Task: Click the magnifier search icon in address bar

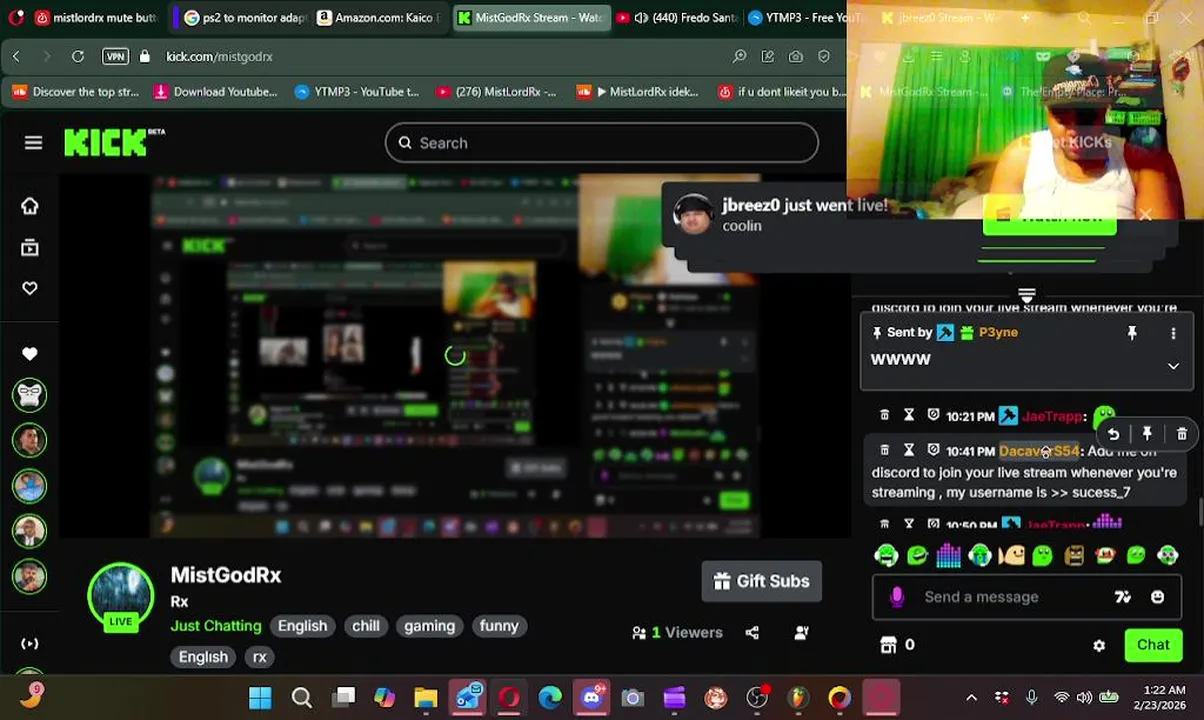Action: (739, 57)
